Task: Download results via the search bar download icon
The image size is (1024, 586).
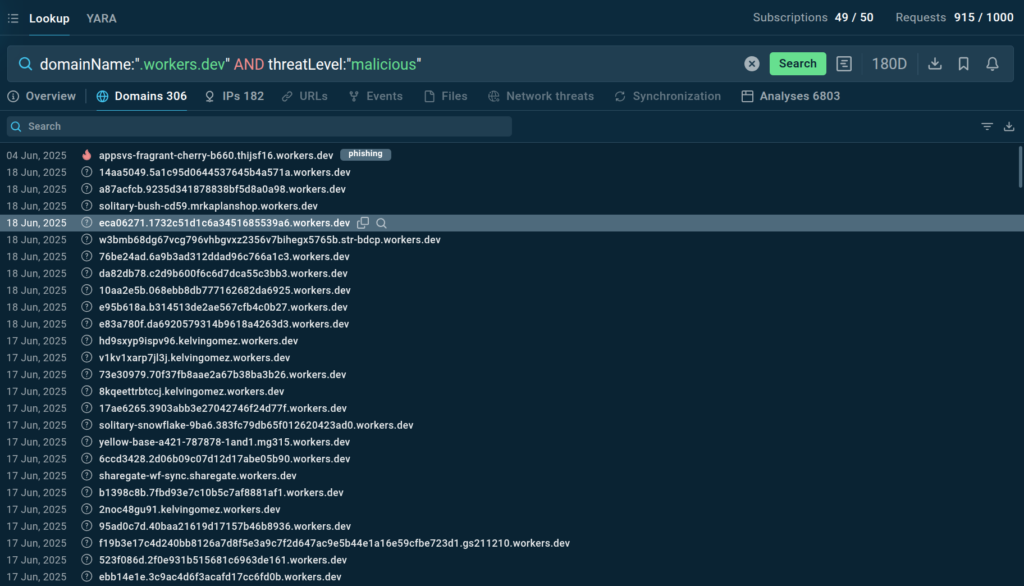Action: (x=935, y=64)
